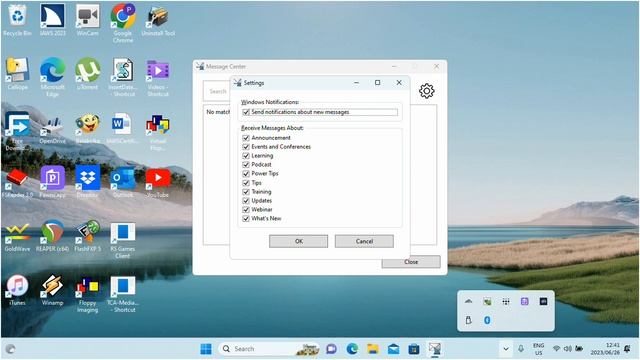Click the USB safely remove tray icon
The width and height of the screenshot is (640, 360).
(x=468, y=320)
